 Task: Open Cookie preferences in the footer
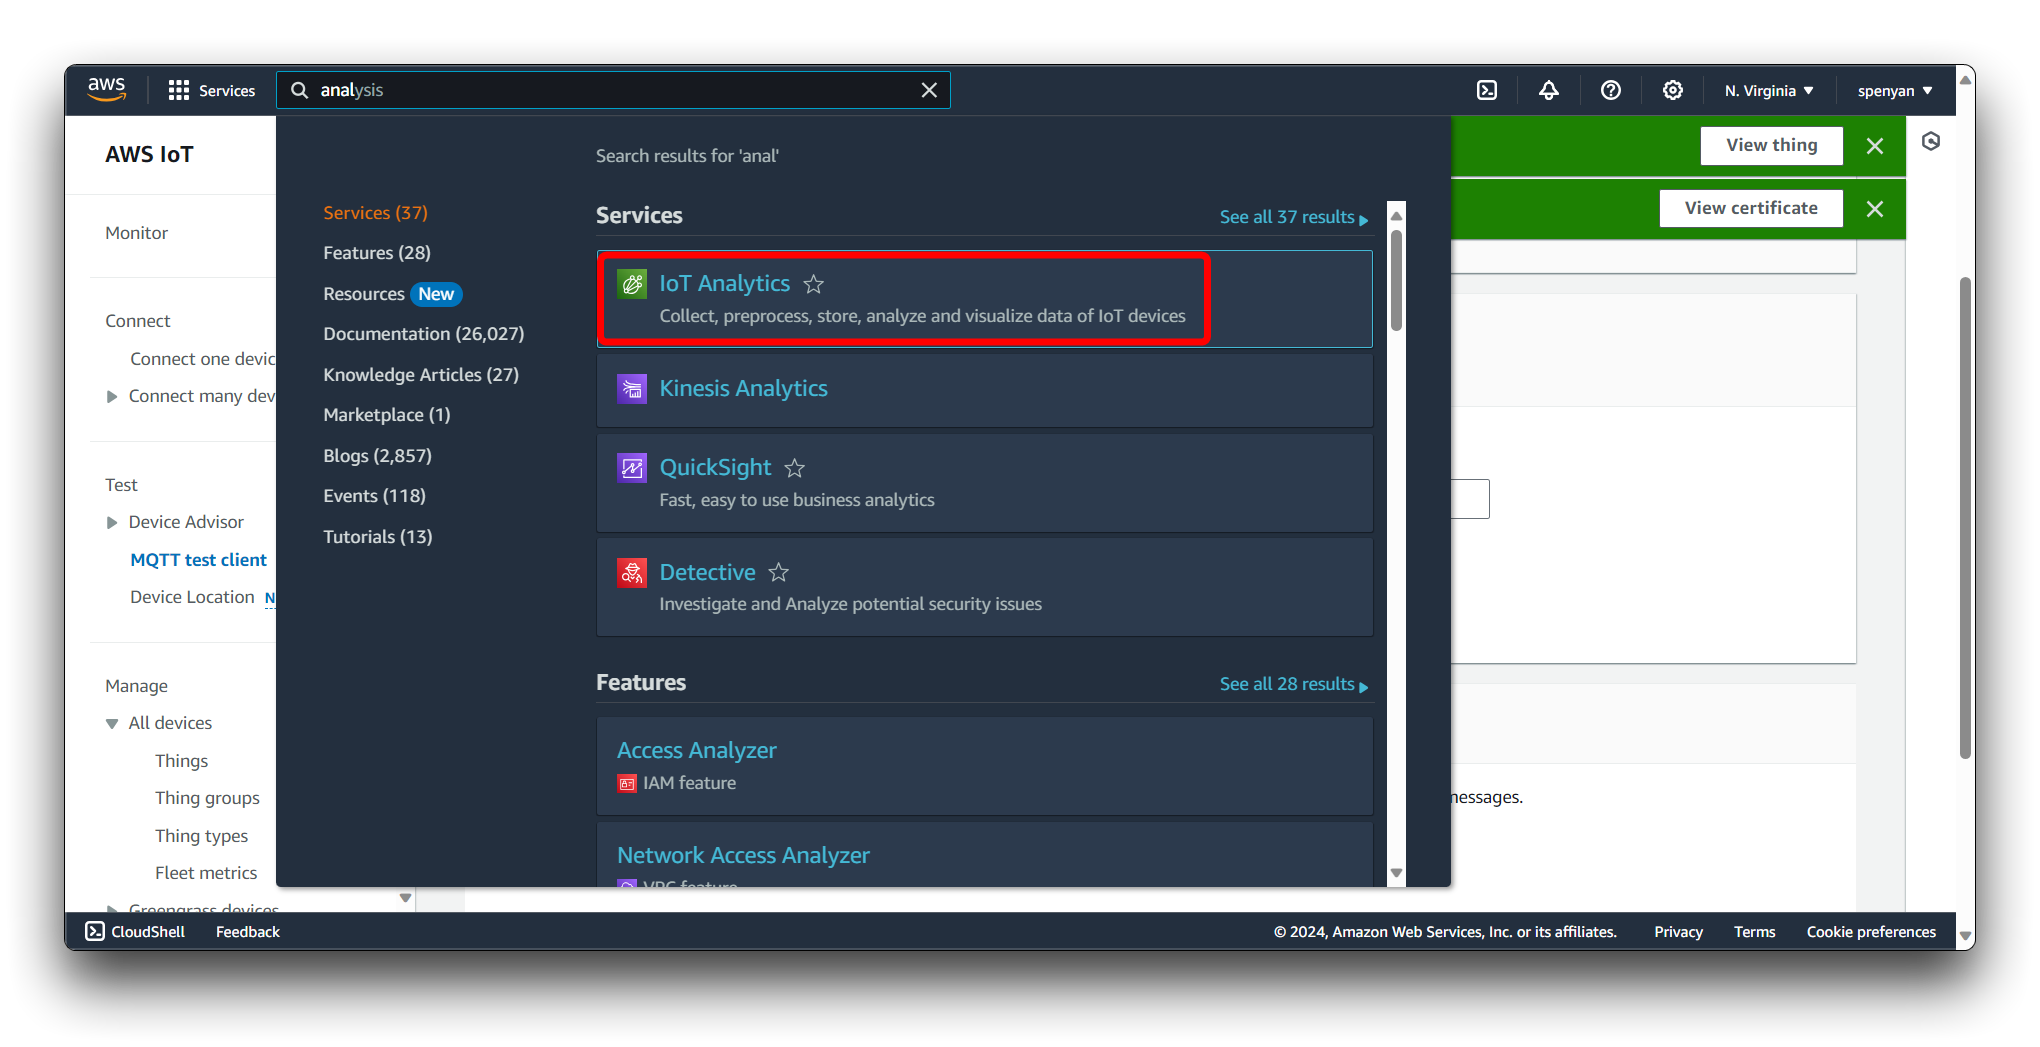pos(1871,931)
